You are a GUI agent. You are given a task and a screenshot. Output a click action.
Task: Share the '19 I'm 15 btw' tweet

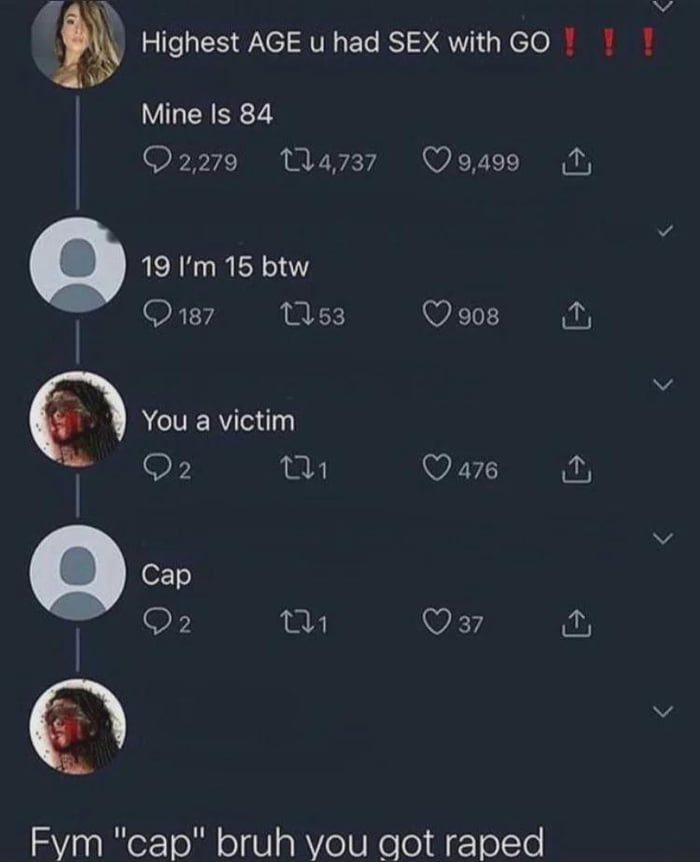tap(576, 316)
